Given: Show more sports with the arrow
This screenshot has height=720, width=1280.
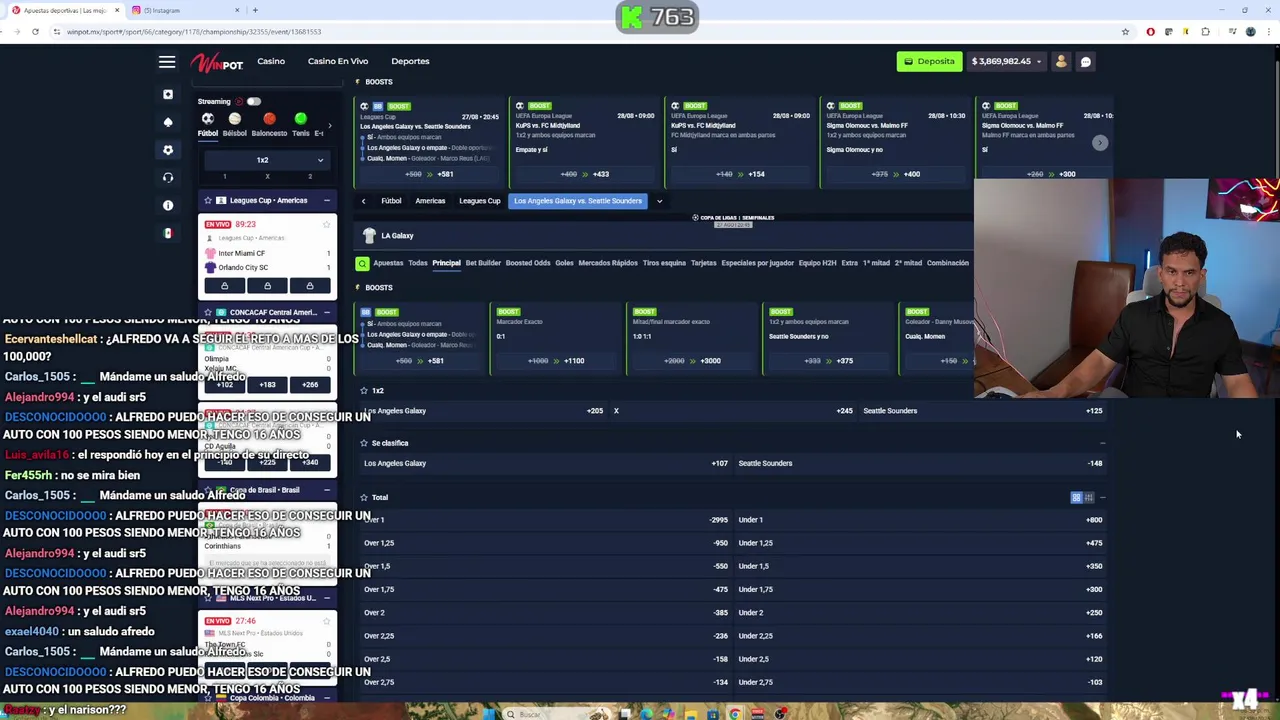Looking at the screenshot, I should click(329, 127).
